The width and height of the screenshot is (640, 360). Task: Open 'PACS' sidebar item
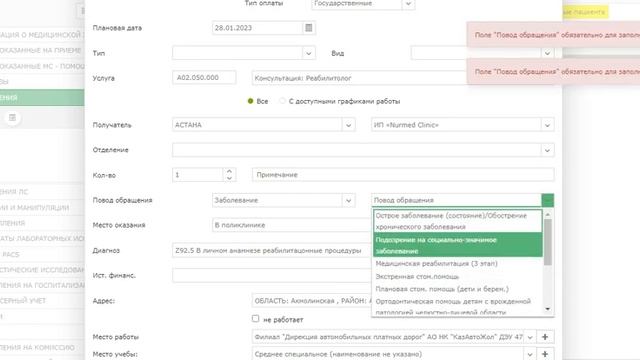42,254
